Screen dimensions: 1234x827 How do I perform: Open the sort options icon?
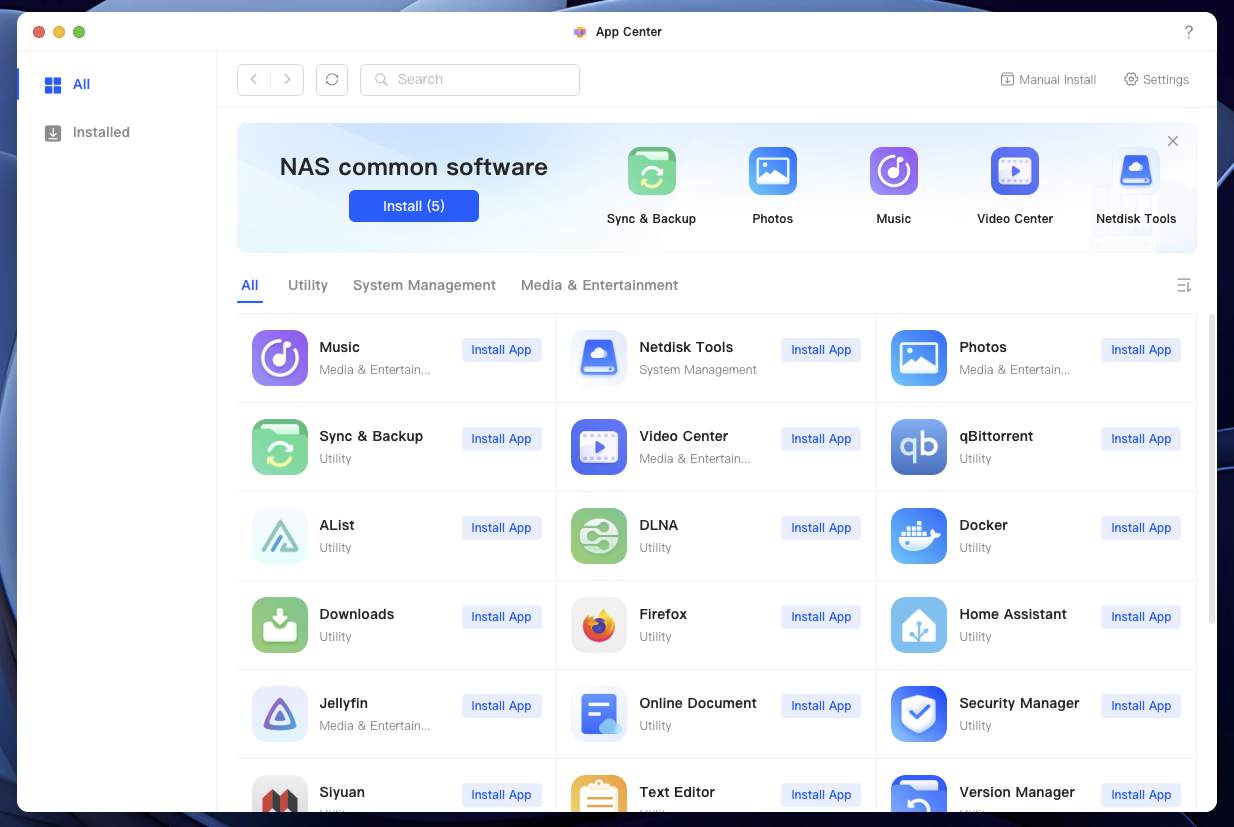point(1184,285)
